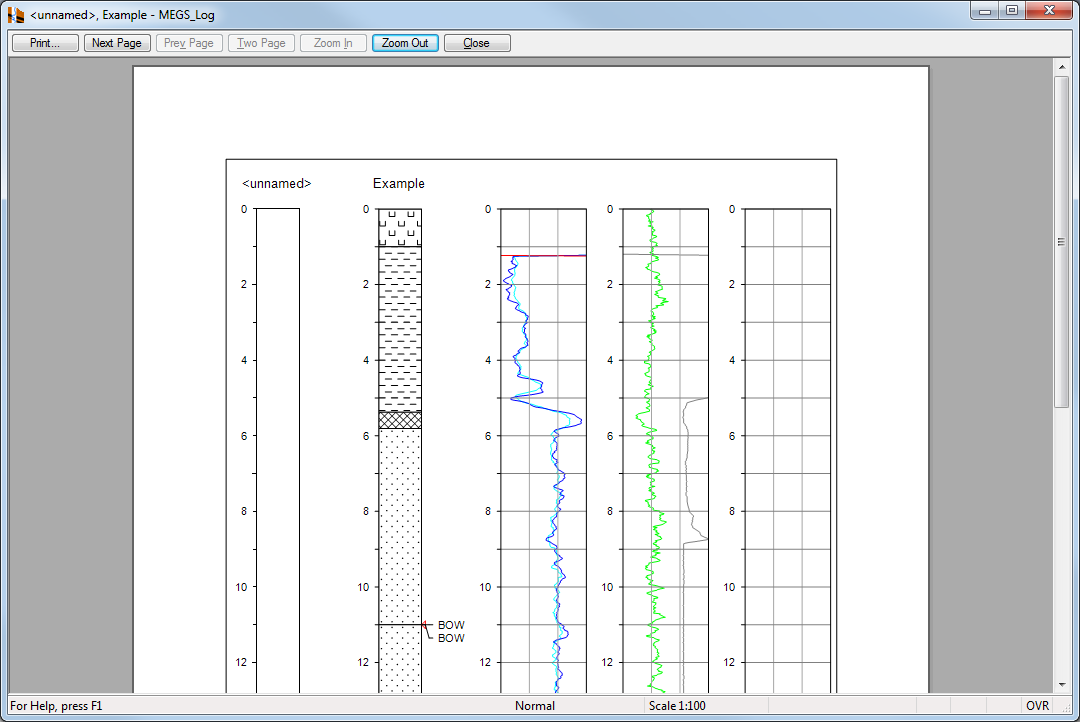Viewport: 1080px width, 722px height.
Task: Click the Example column header text
Action: (398, 184)
